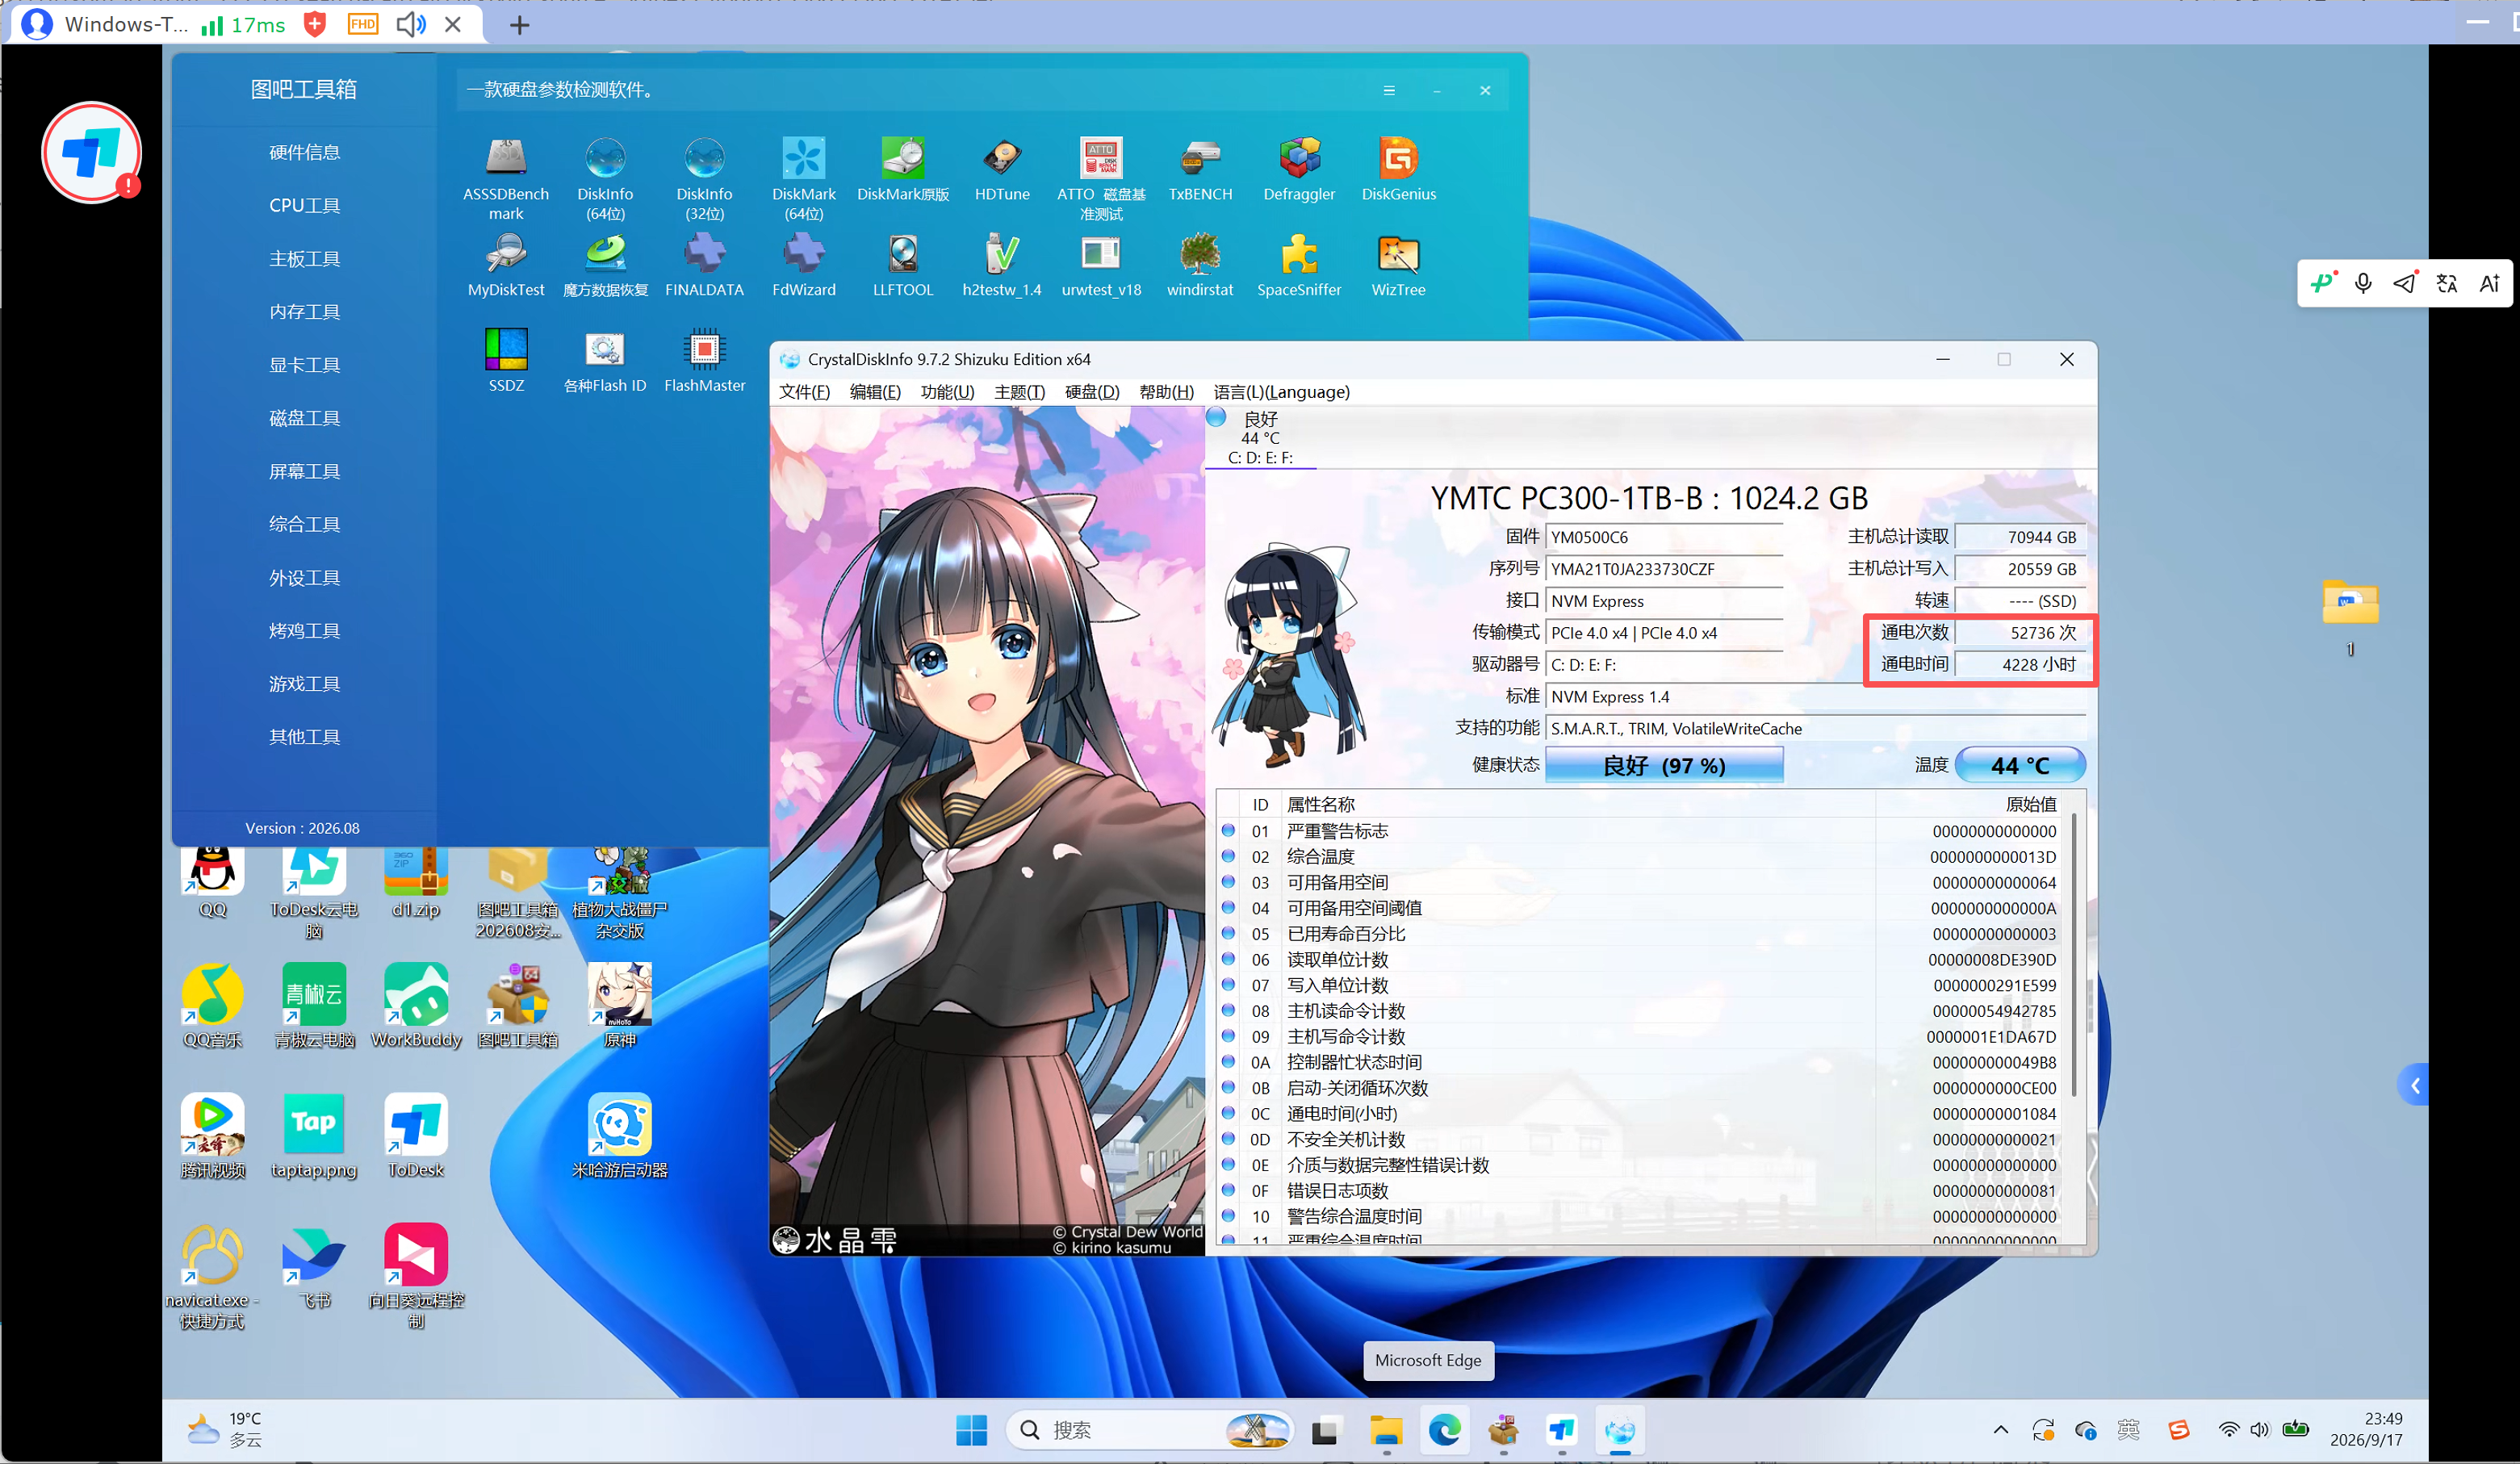This screenshot has height=1464, width=2520.
Task: Open 主题(T) menu in CrystalDiskInfo
Action: (x=1019, y=392)
